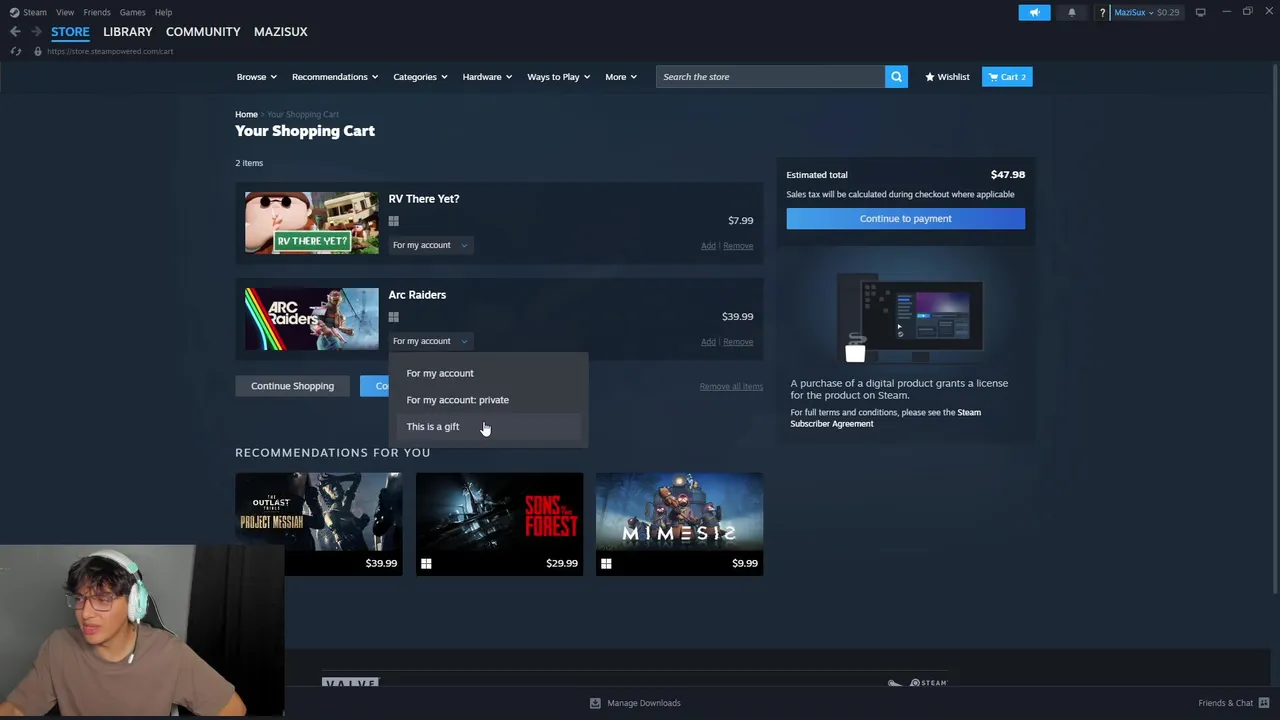
Task: Open the Steam Subscriber Agreement link
Action: point(885,418)
